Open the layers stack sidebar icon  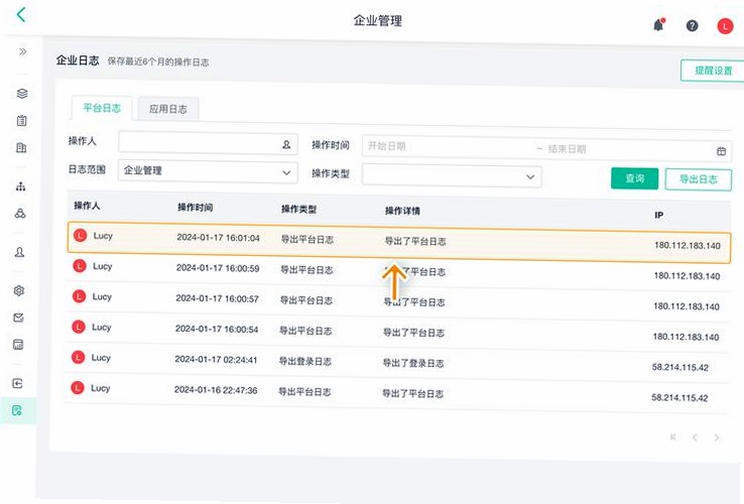point(22,93)
